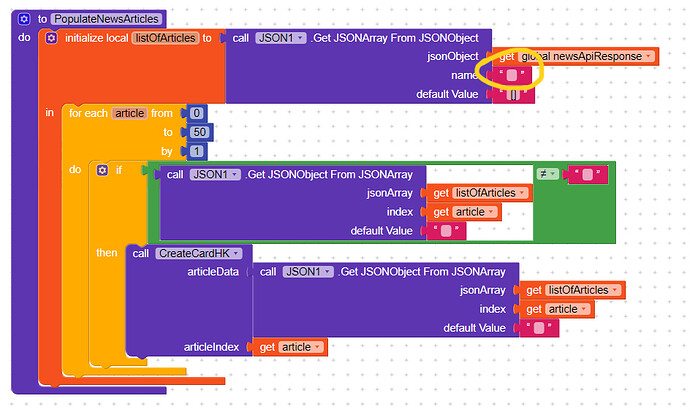Open mutator gear on the if block
This screenshot has width=690, height=412.
pos(102,170)
